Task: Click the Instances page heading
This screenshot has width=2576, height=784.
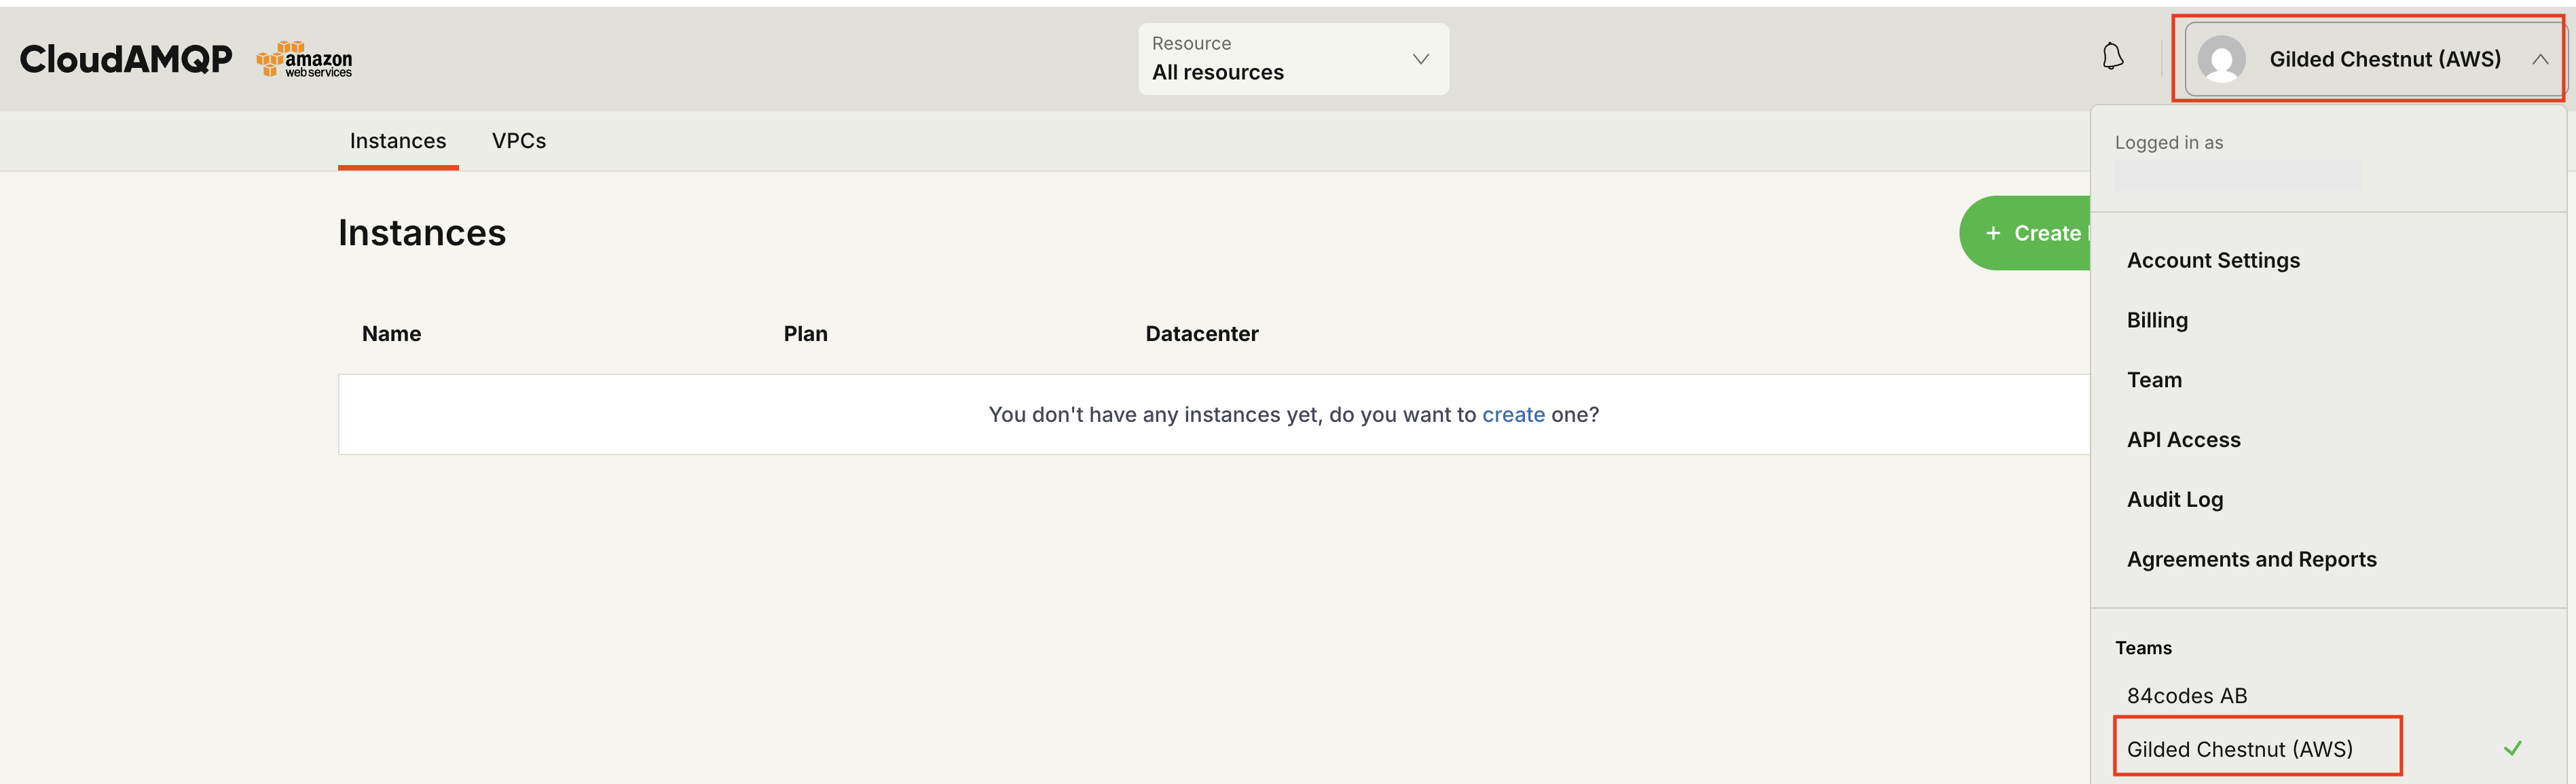Action: pyautogui.click(x=422, y=233)
